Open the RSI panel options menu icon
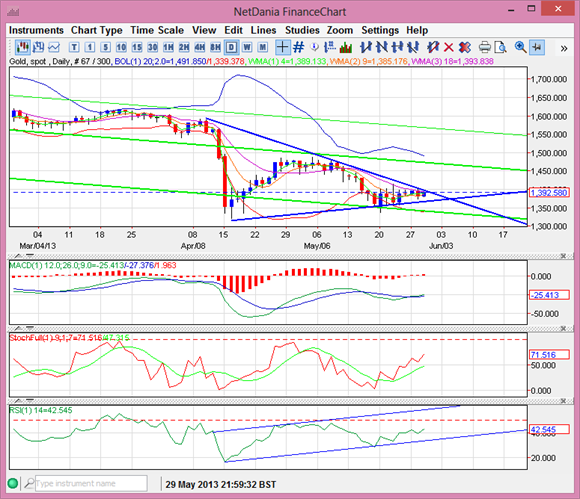580x499 pixels. coord(30,401)
